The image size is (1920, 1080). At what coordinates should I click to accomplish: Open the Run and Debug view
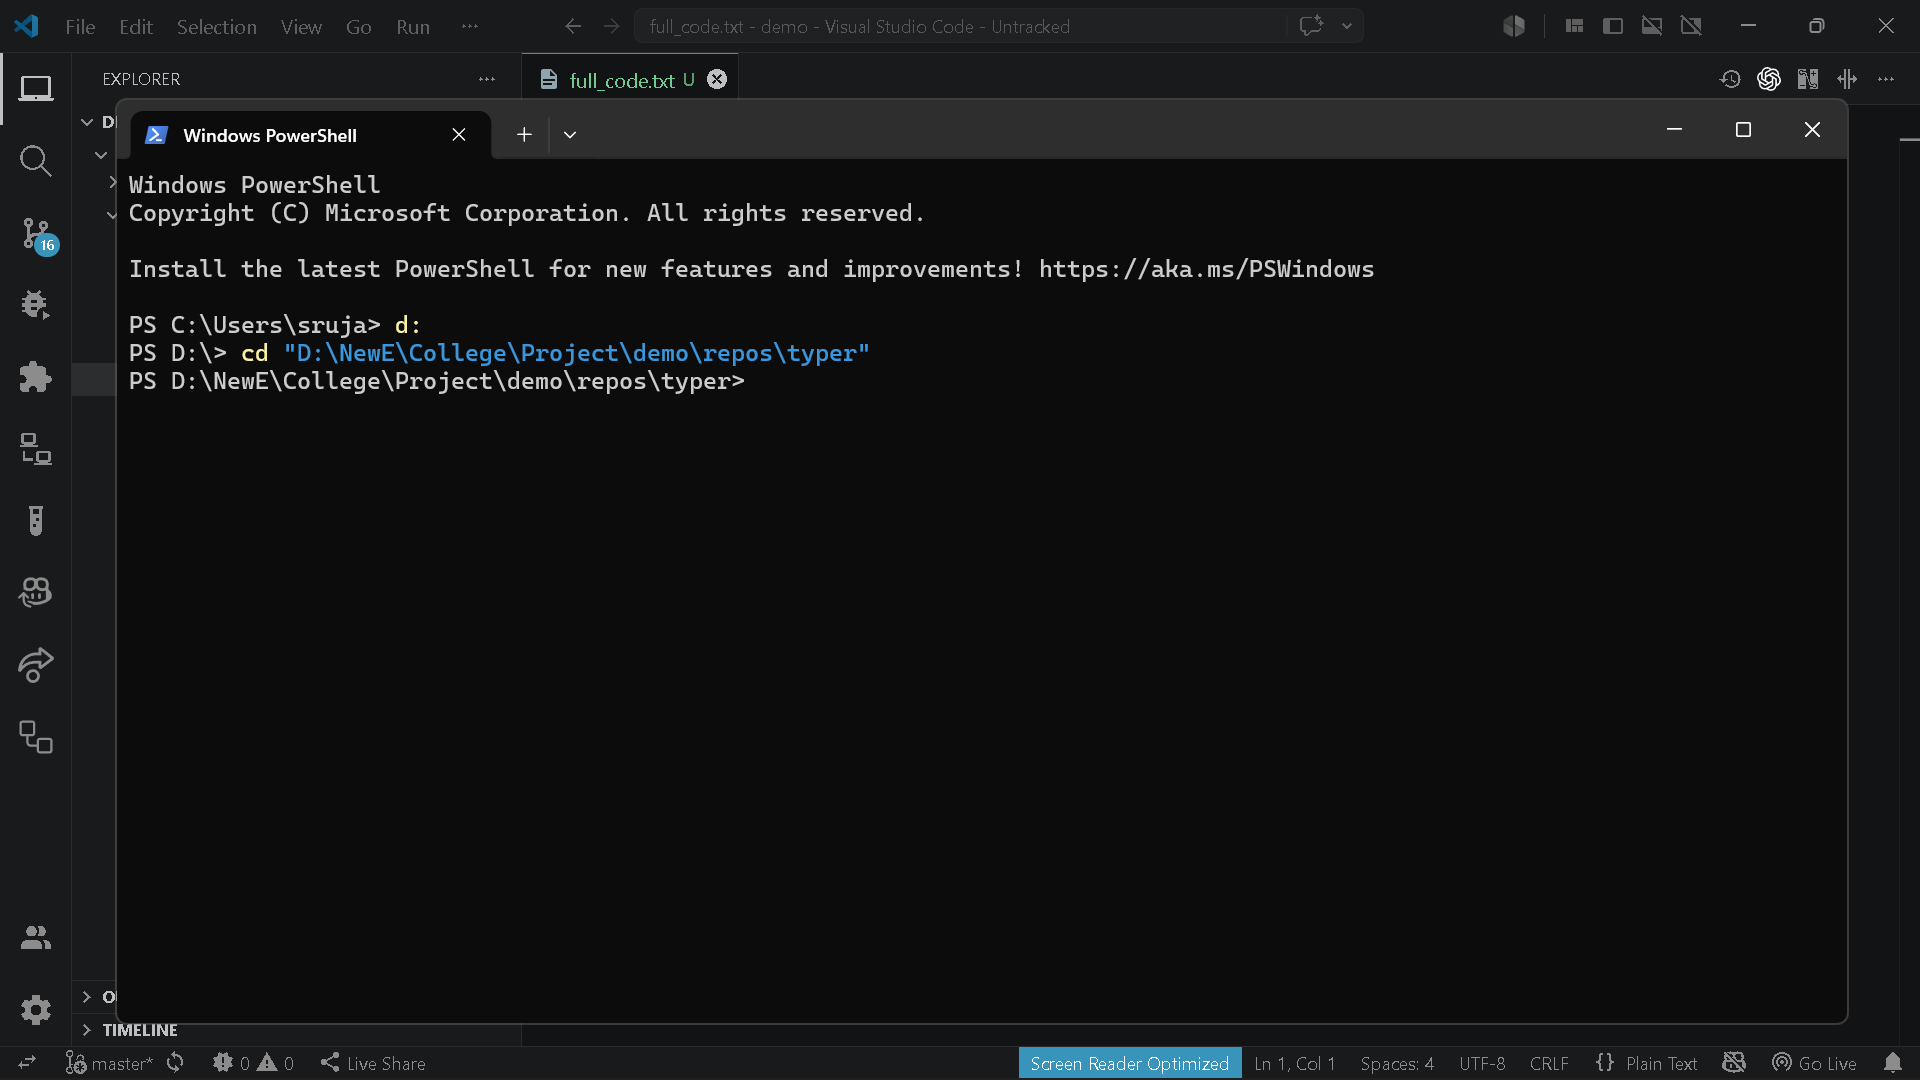coord(36,305)
